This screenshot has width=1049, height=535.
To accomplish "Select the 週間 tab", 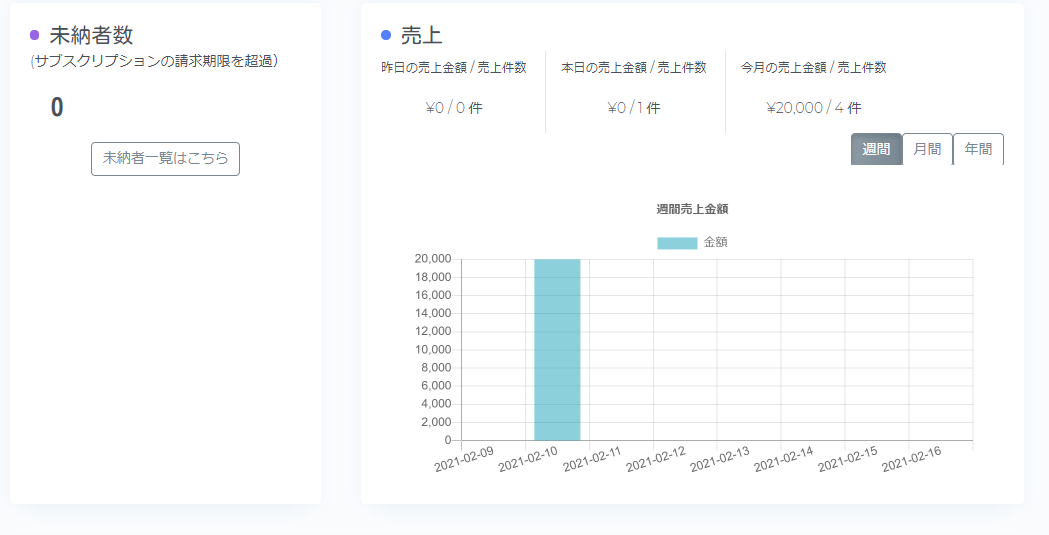I will pos(876,149).
